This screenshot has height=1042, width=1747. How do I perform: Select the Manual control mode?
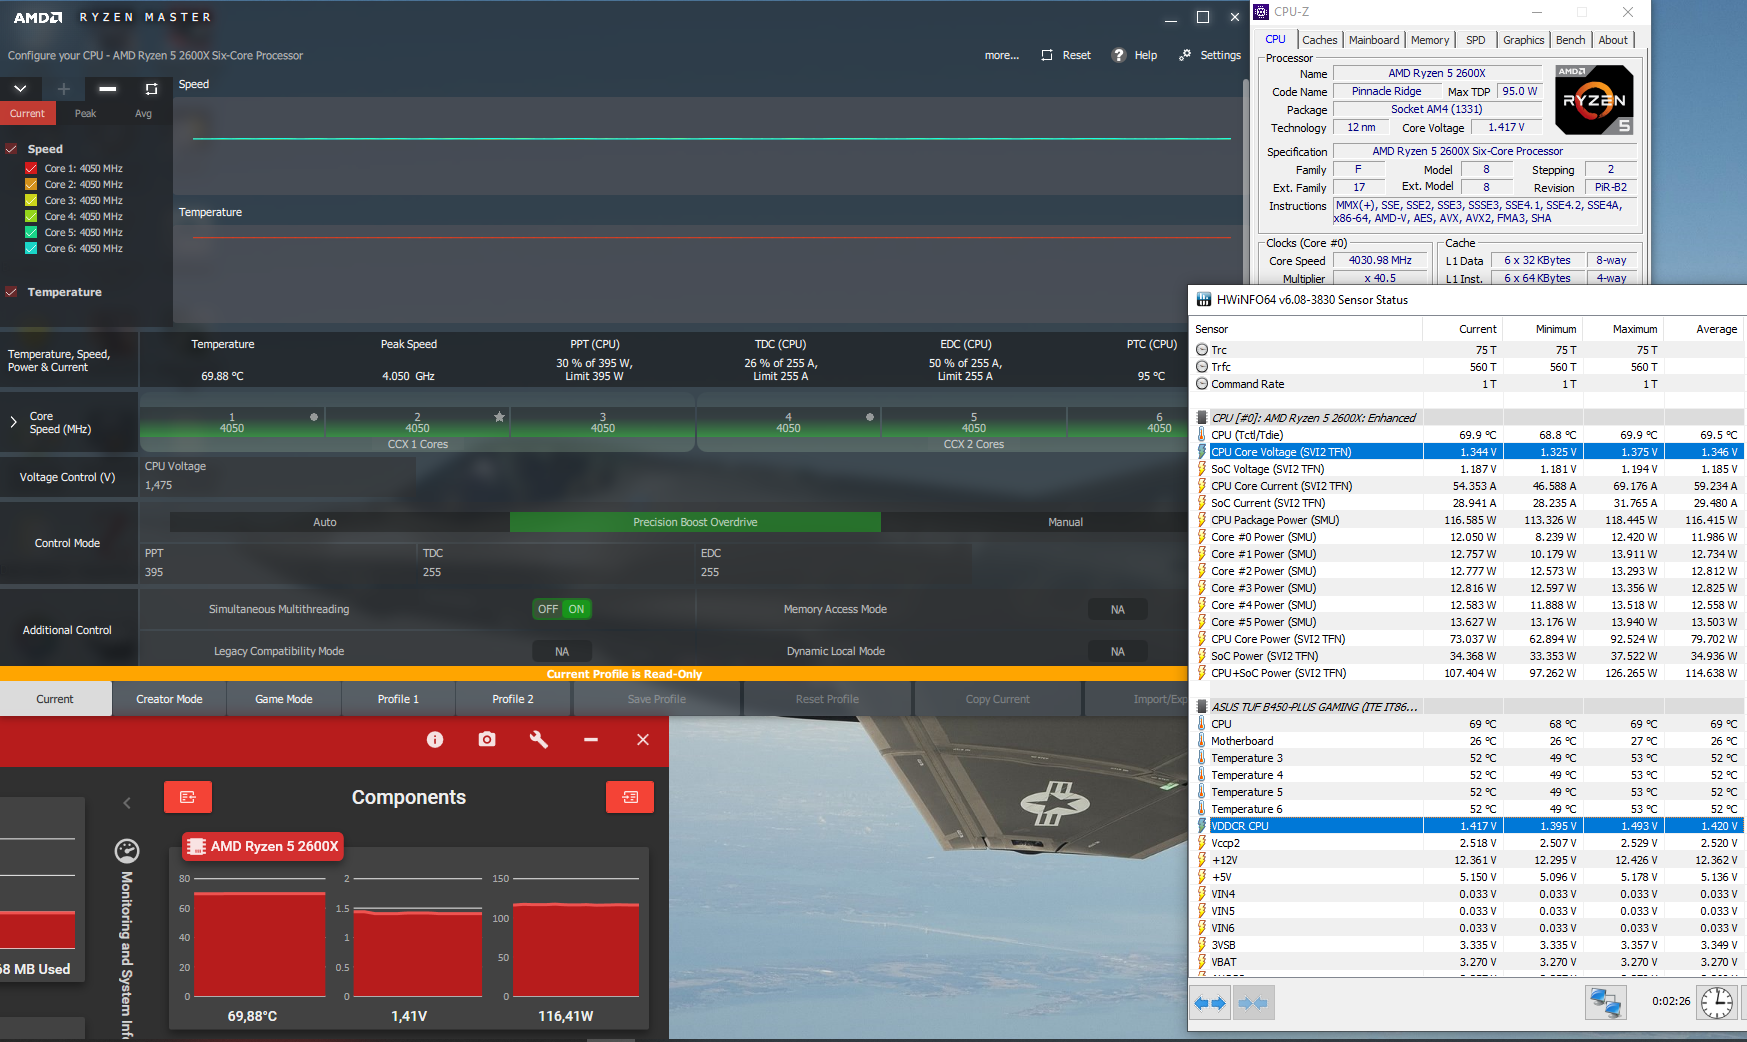pyautogui.click(x=1065, y=522)
